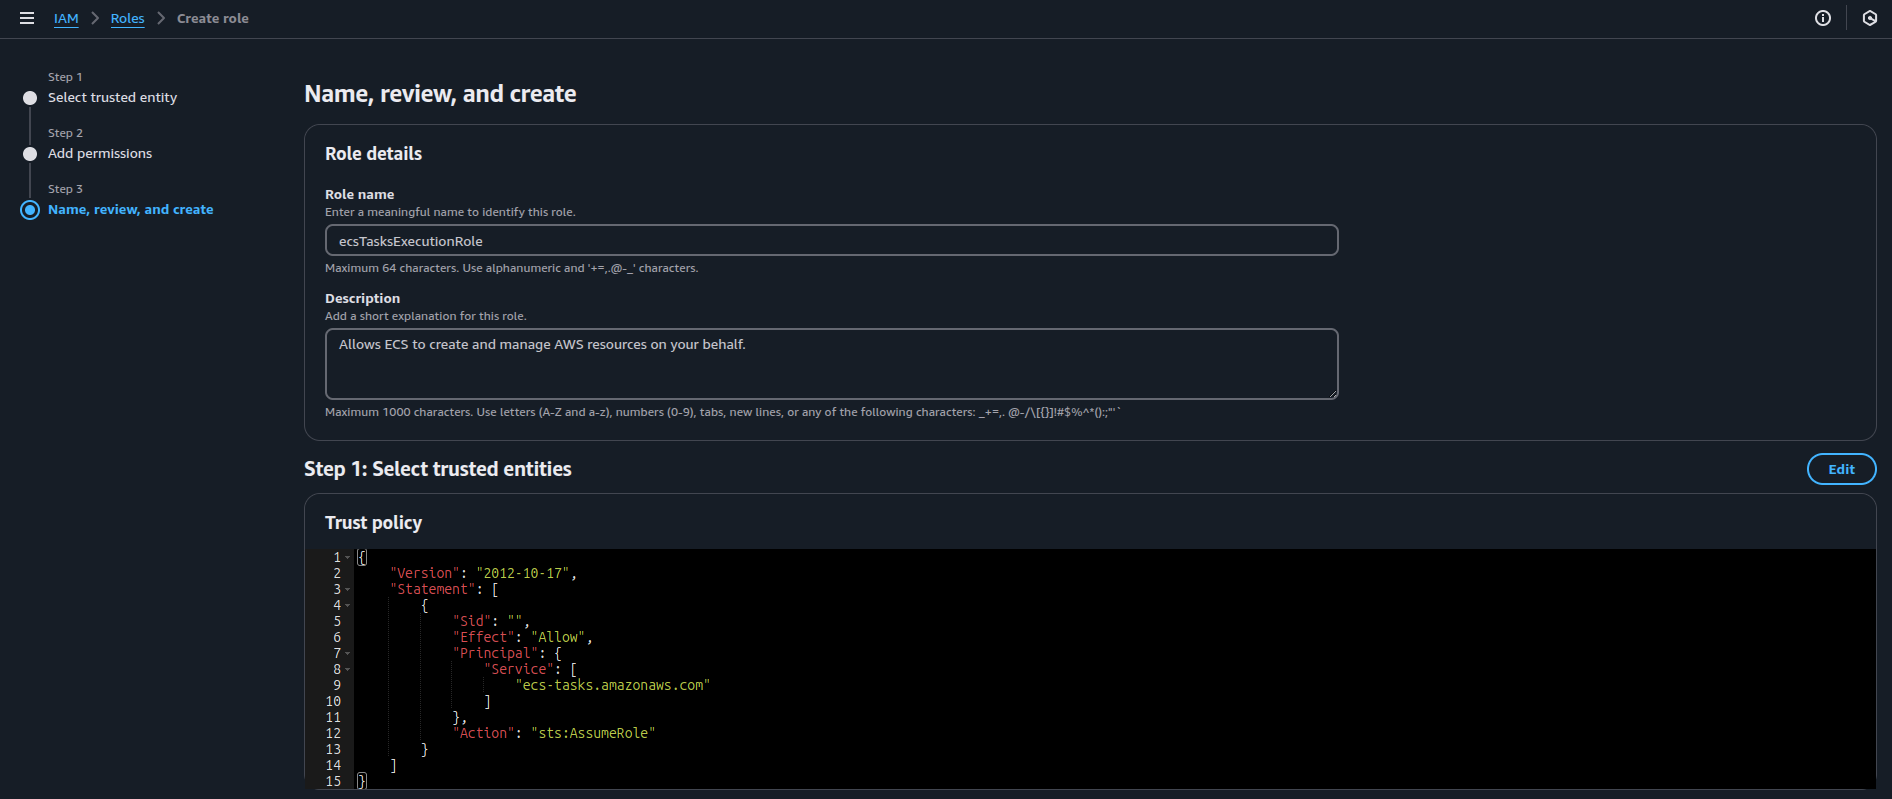Click inside the Description text area
Viewport: 1892px width, 799px height.
click(x=831, y=364)
